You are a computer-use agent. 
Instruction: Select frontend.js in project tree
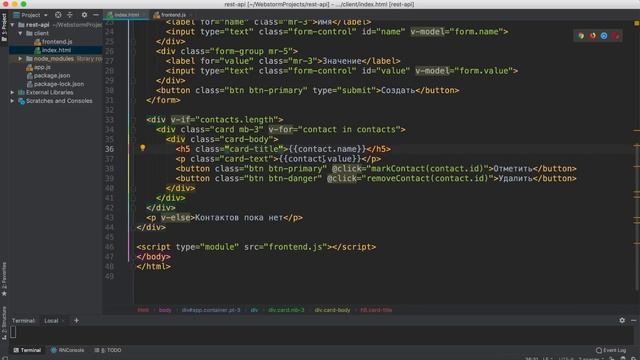tap(57, 42)
